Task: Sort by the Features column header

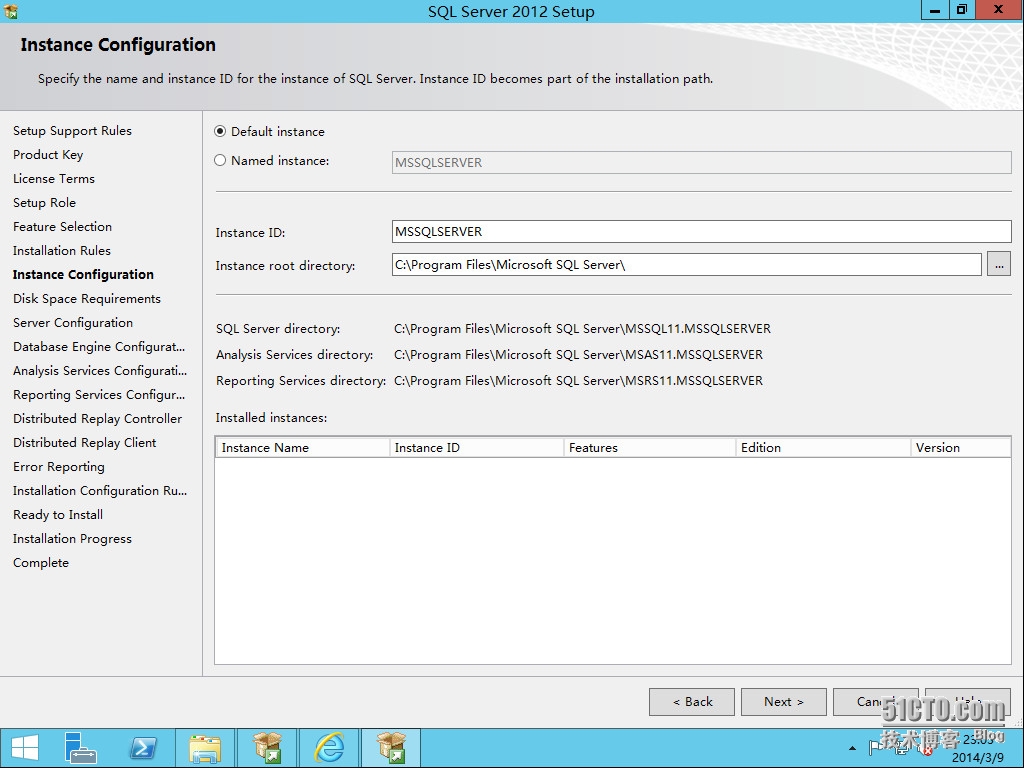Action: coord(650,447)
